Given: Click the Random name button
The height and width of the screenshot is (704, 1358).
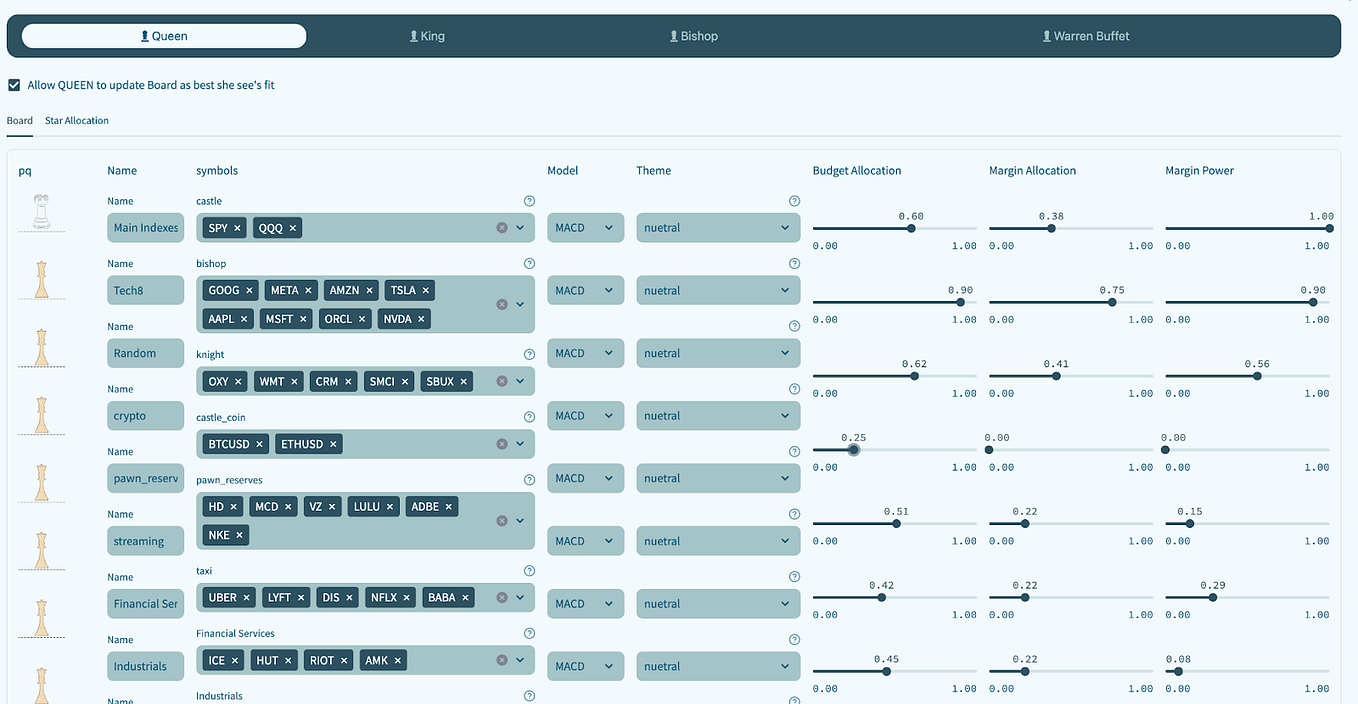Looking at the screenshot, I should point(145,353).
